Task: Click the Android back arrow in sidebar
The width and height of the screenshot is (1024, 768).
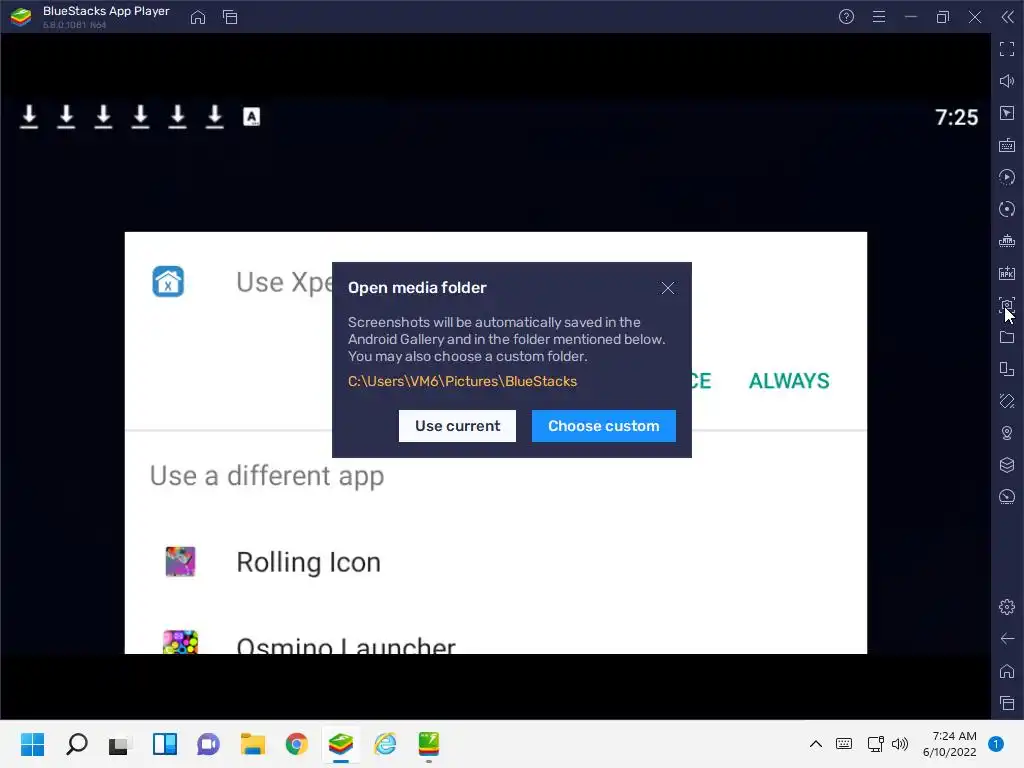Action: [x=1007, y=639]
